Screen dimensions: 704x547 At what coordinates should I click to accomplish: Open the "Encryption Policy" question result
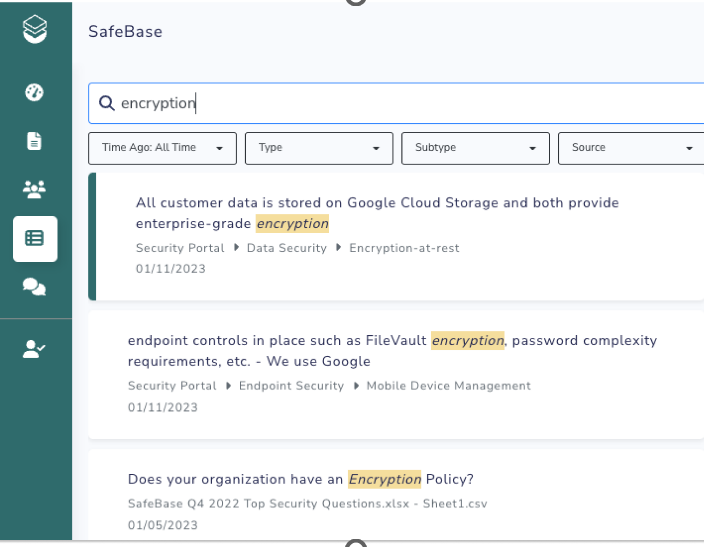click(x=300, y=479)
